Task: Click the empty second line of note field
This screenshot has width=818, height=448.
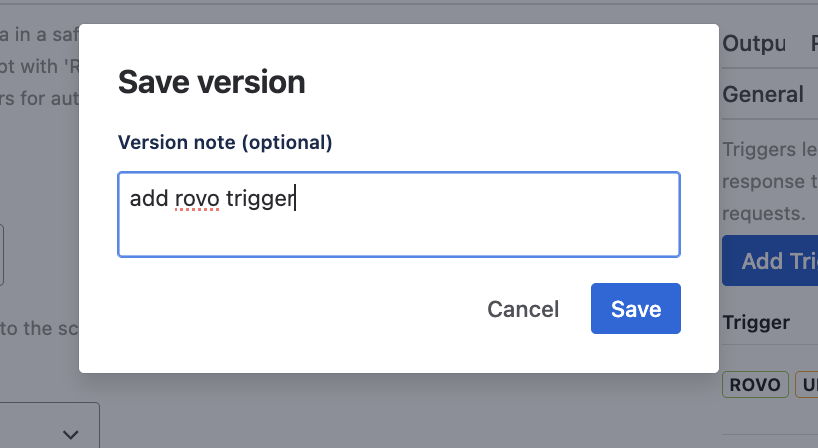Action: (x=398, y=236)
